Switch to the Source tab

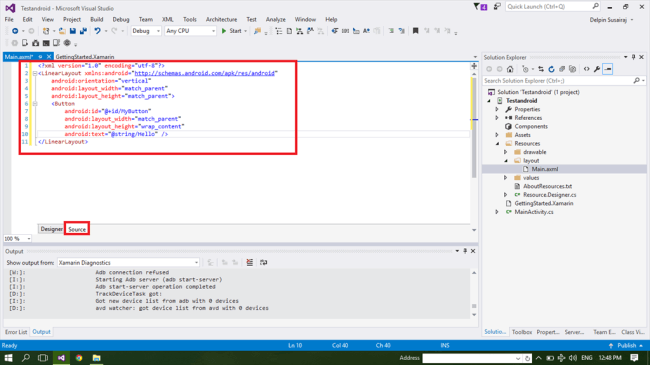click(x=77, y=229)
